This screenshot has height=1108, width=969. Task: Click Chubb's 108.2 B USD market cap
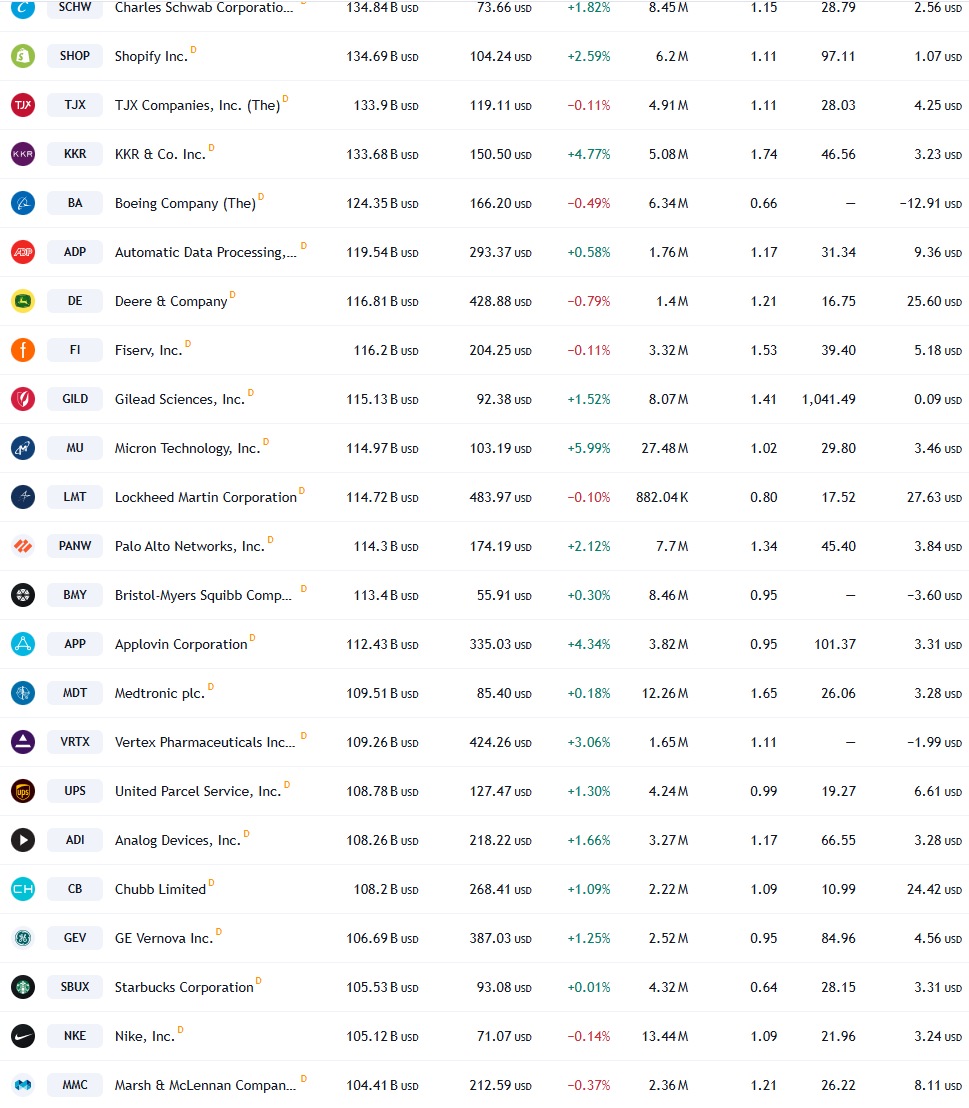(x=386, y=890)
